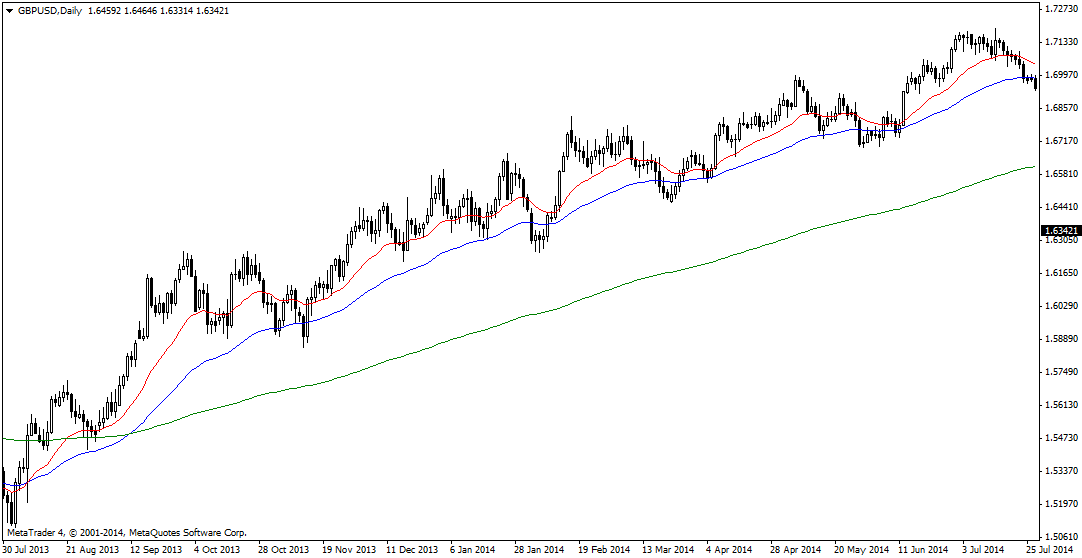
Task: Click the 1.64410 price axis label
Action: pyautogui.click(x=1061, y=206)
